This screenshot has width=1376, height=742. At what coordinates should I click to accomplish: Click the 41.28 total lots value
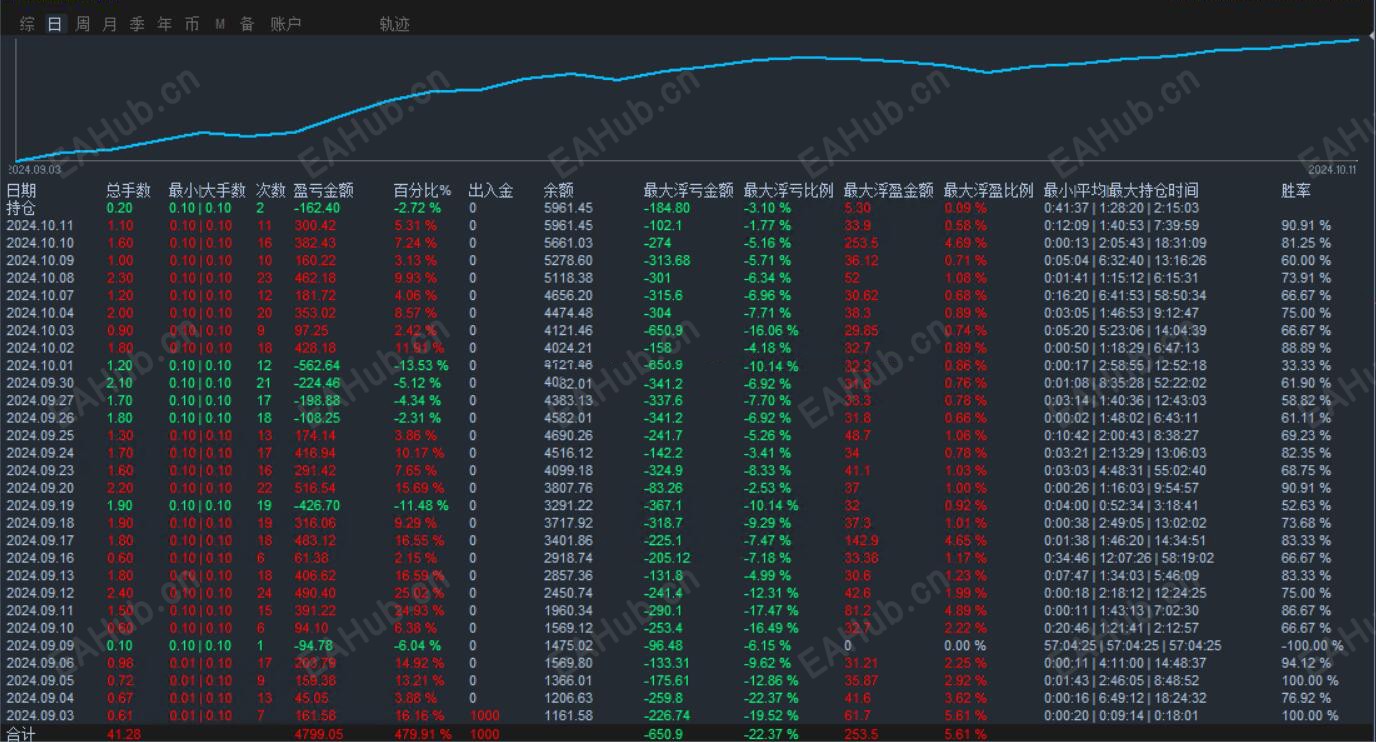(123, 733)
